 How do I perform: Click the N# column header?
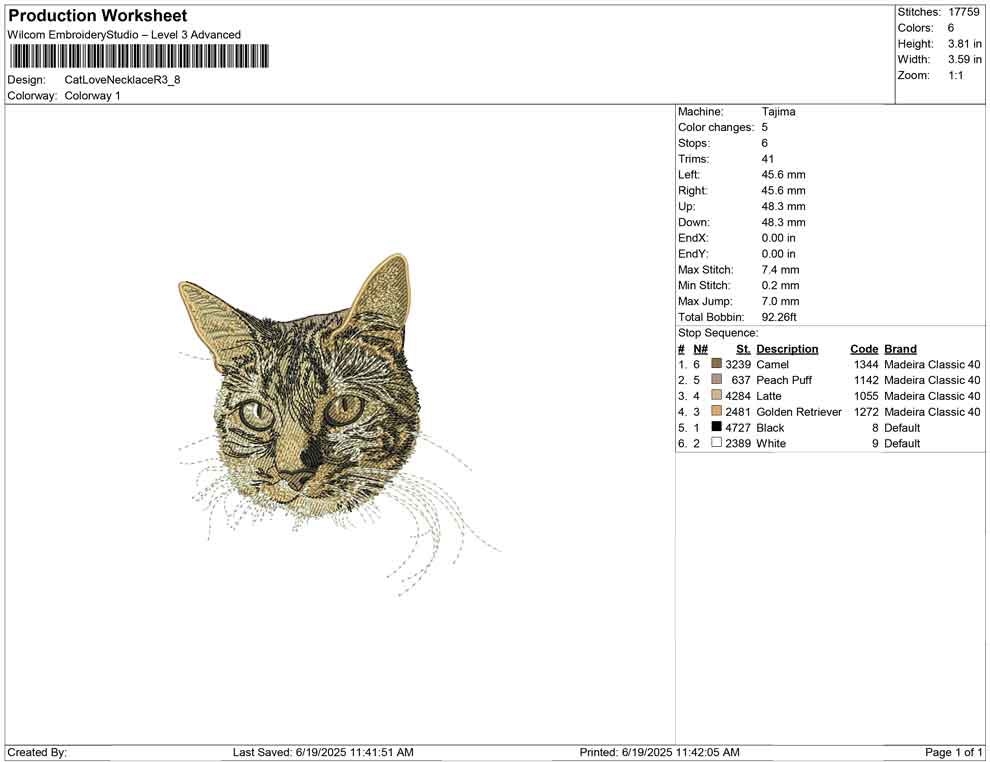[700, 349]
